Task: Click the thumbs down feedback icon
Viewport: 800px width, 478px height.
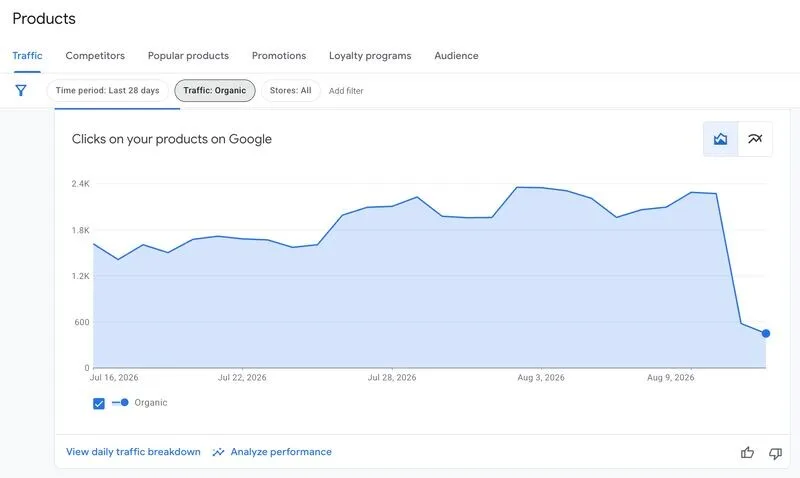Action: tap(776, 453)
